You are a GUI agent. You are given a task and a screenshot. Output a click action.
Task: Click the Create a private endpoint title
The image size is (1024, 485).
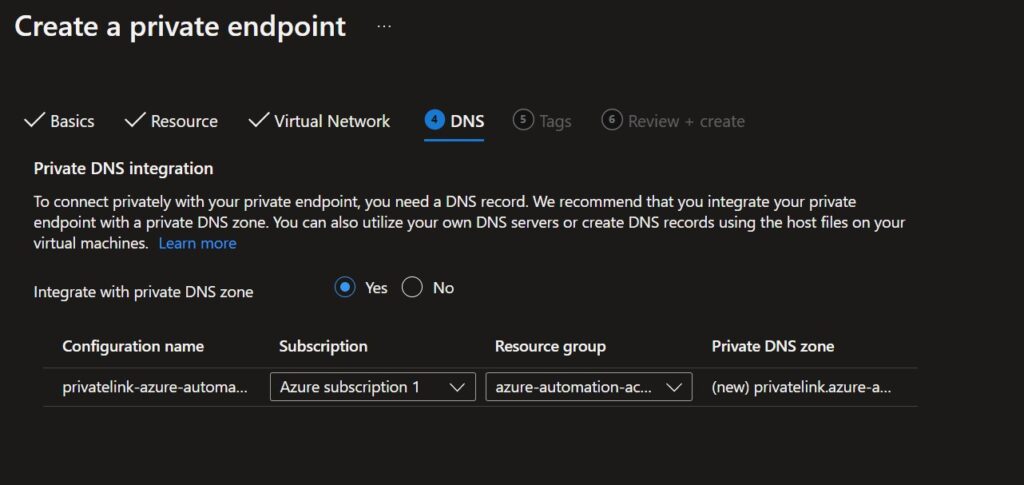[180, 27]
